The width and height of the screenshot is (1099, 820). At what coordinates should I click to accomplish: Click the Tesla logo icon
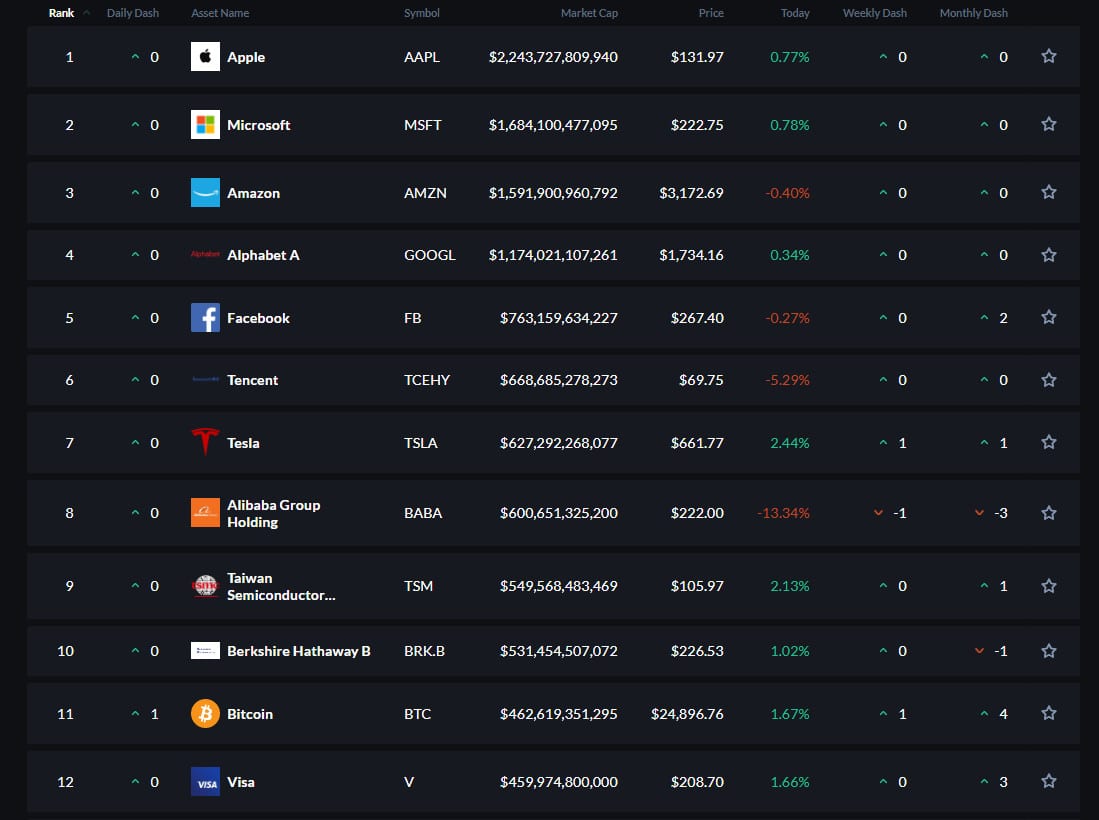(205, 442)
